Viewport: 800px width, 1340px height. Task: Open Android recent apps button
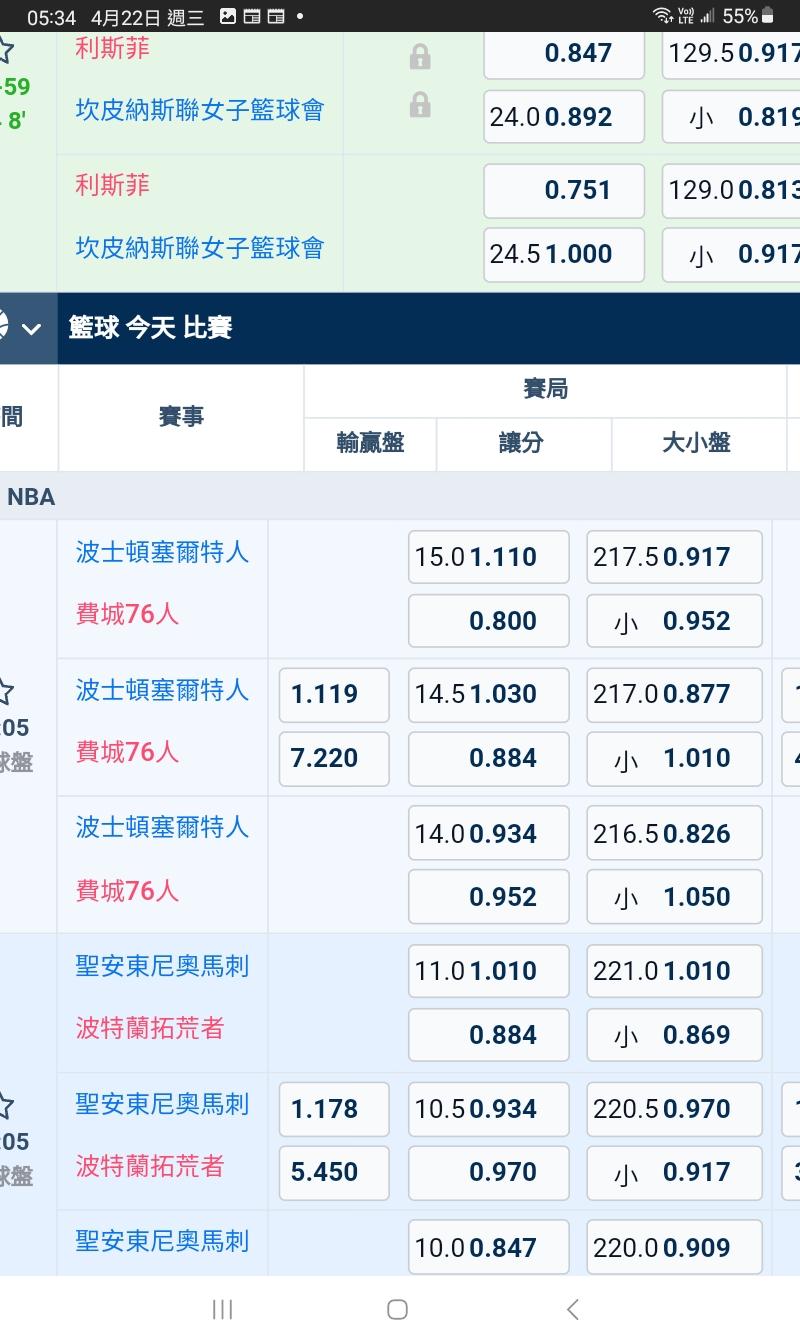222,1309
